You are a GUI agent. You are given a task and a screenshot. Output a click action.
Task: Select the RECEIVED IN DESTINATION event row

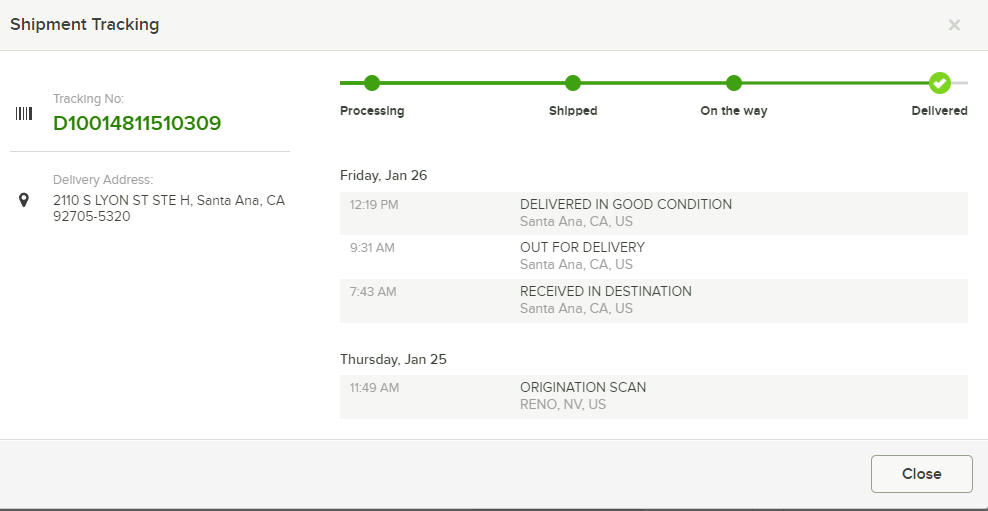click(x=653, y=301)
